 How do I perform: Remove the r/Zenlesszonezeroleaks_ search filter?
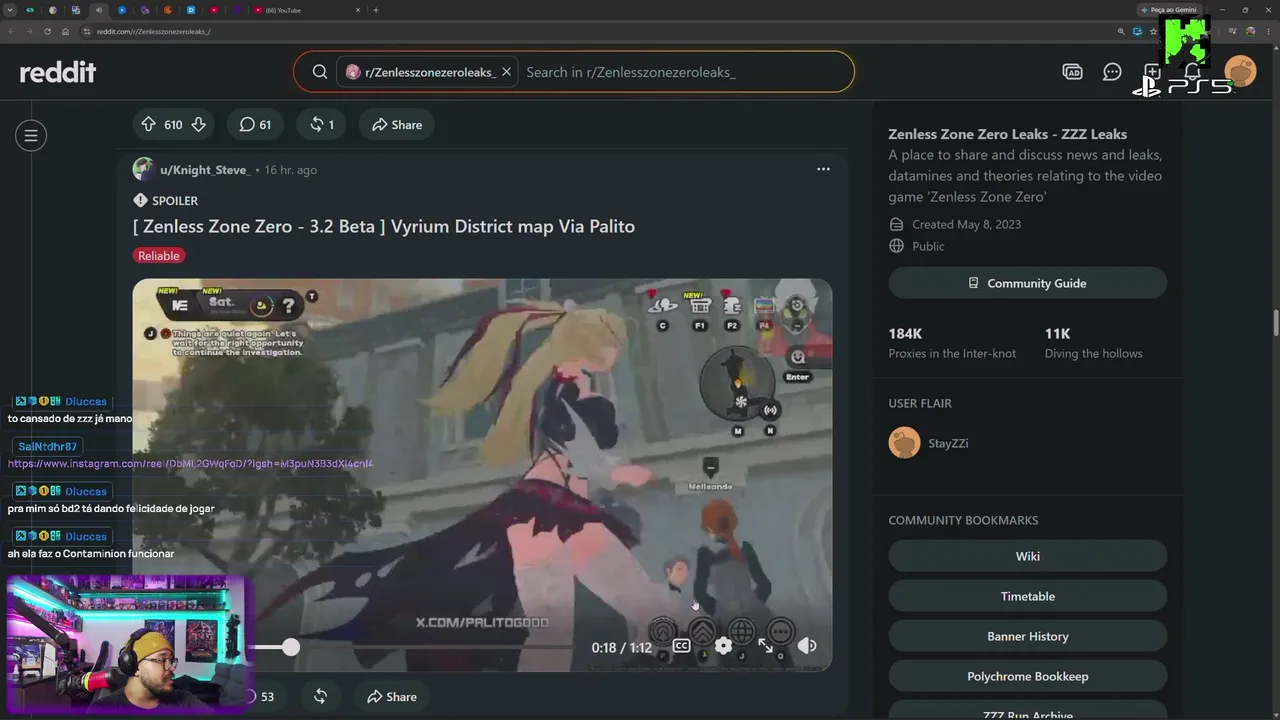coord(506,72)
